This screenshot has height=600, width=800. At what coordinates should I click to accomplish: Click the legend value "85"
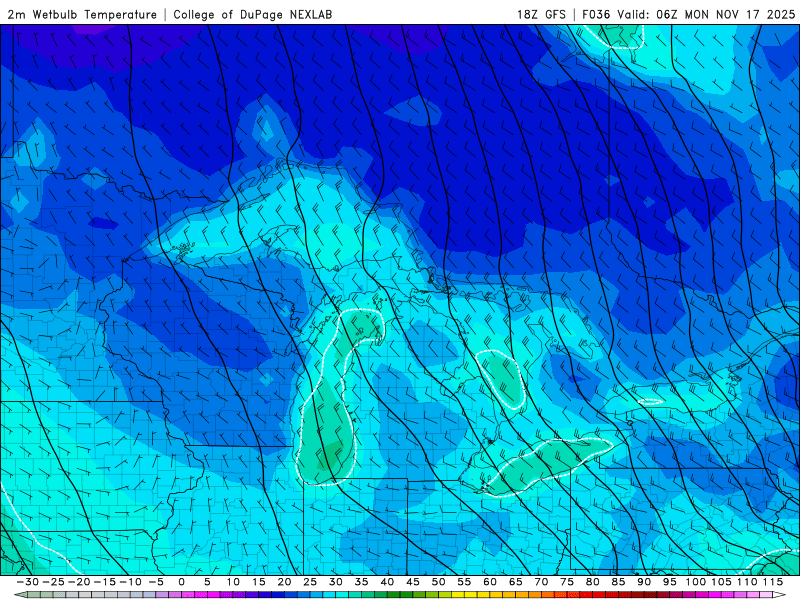tap(618, 582)
